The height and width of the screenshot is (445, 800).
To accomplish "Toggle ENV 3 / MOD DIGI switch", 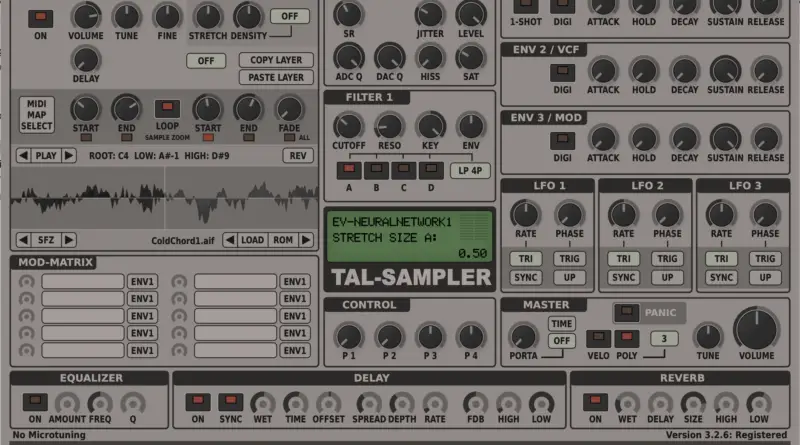I will point(562,141).
